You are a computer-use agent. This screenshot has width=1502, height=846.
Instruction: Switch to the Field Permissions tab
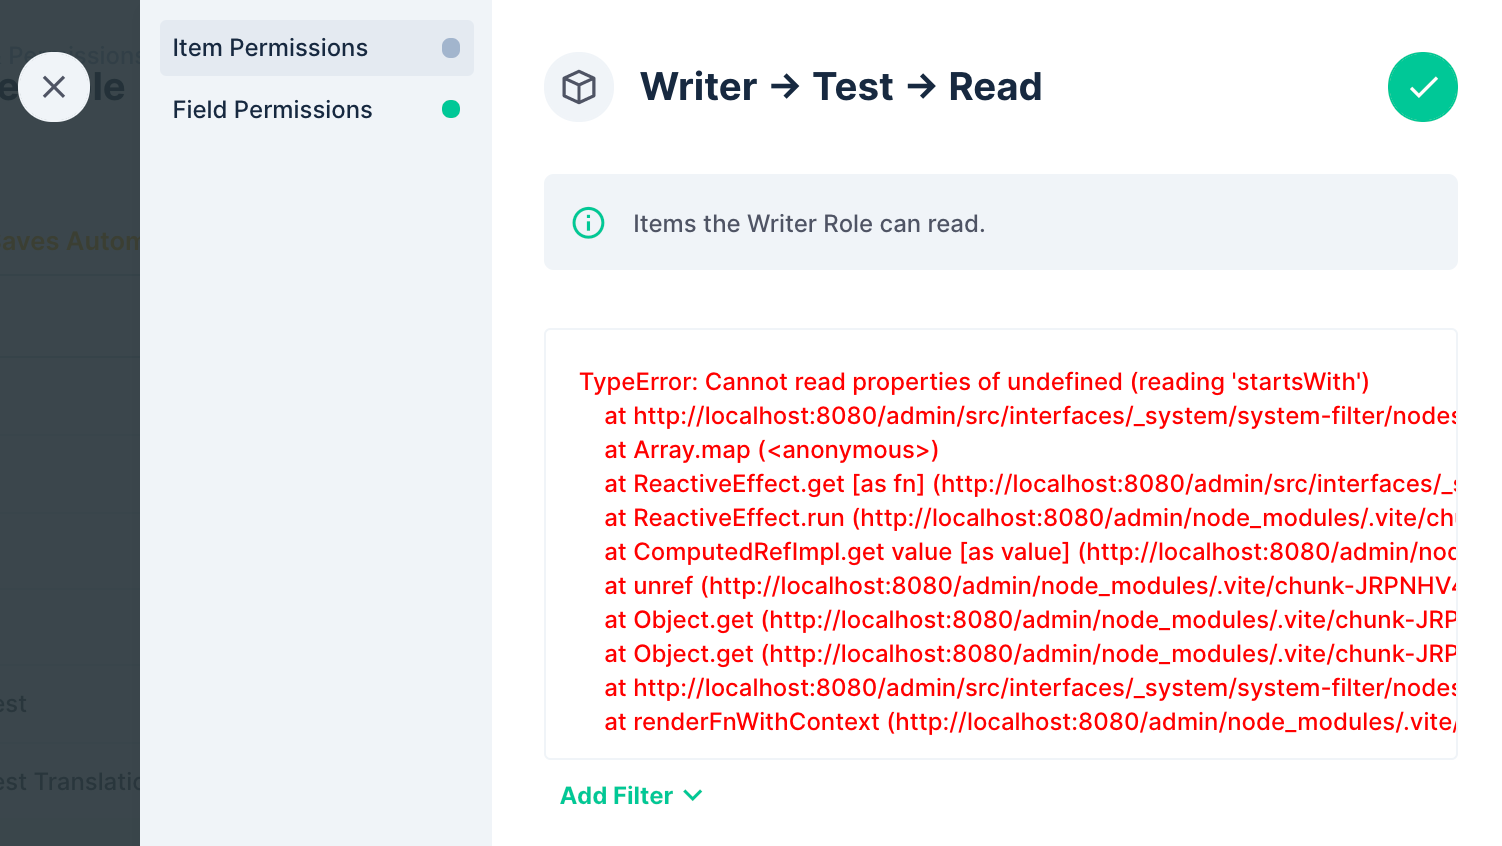(317, 110)
